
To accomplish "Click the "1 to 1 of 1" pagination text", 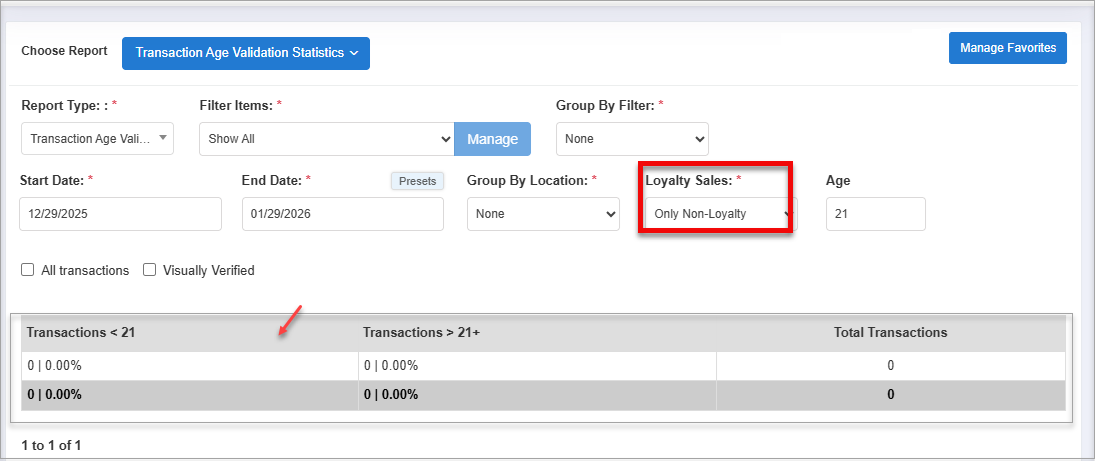I will pyautogui.click(x=51, y=445).
